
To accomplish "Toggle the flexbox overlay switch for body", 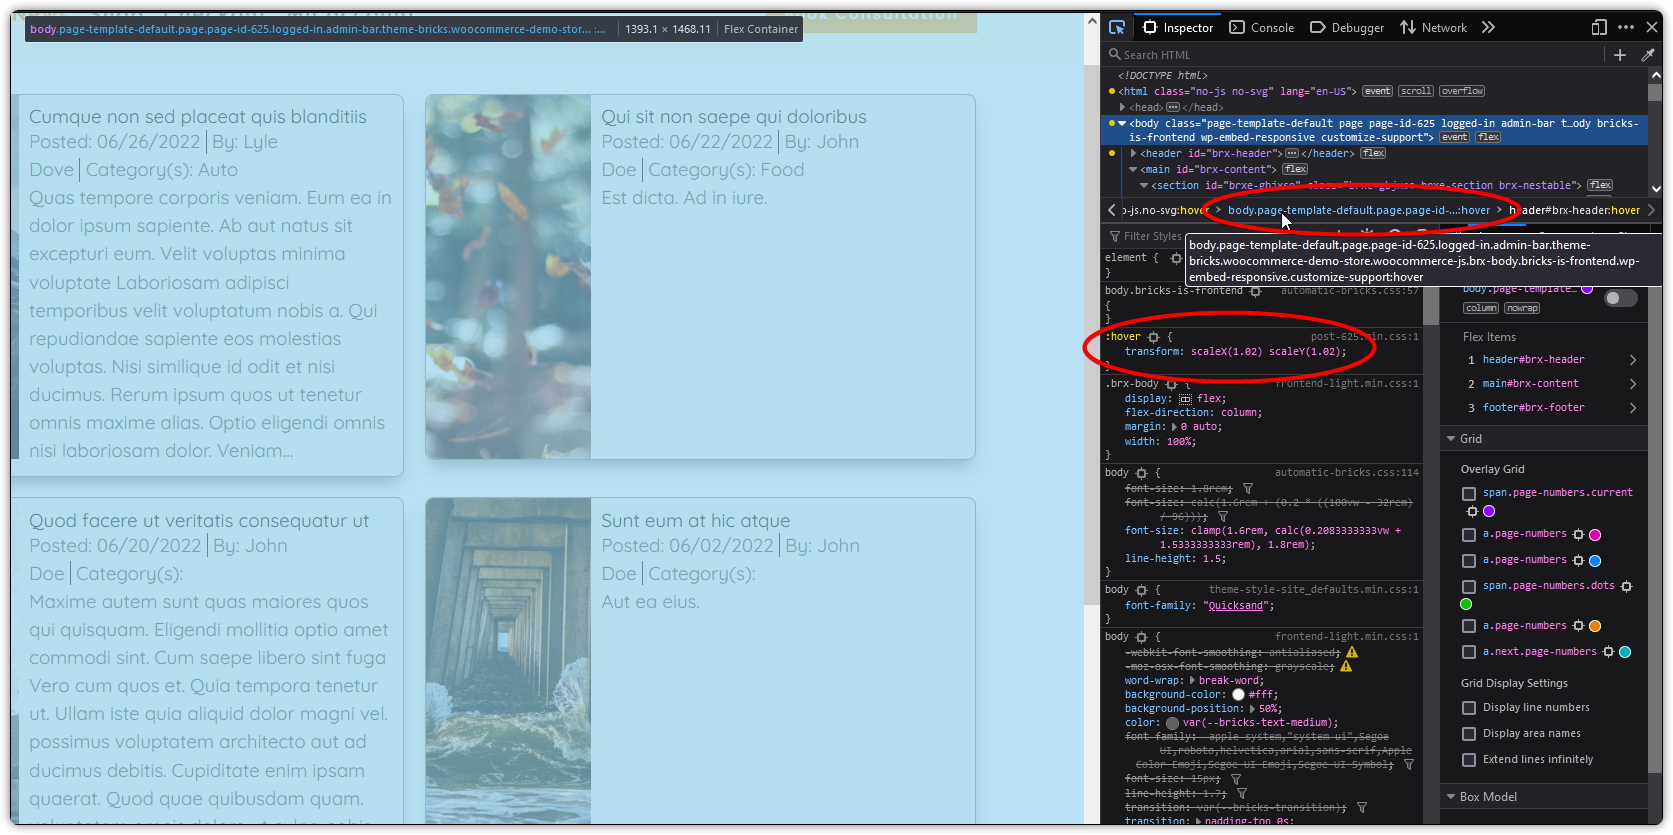I will 1621,298.
